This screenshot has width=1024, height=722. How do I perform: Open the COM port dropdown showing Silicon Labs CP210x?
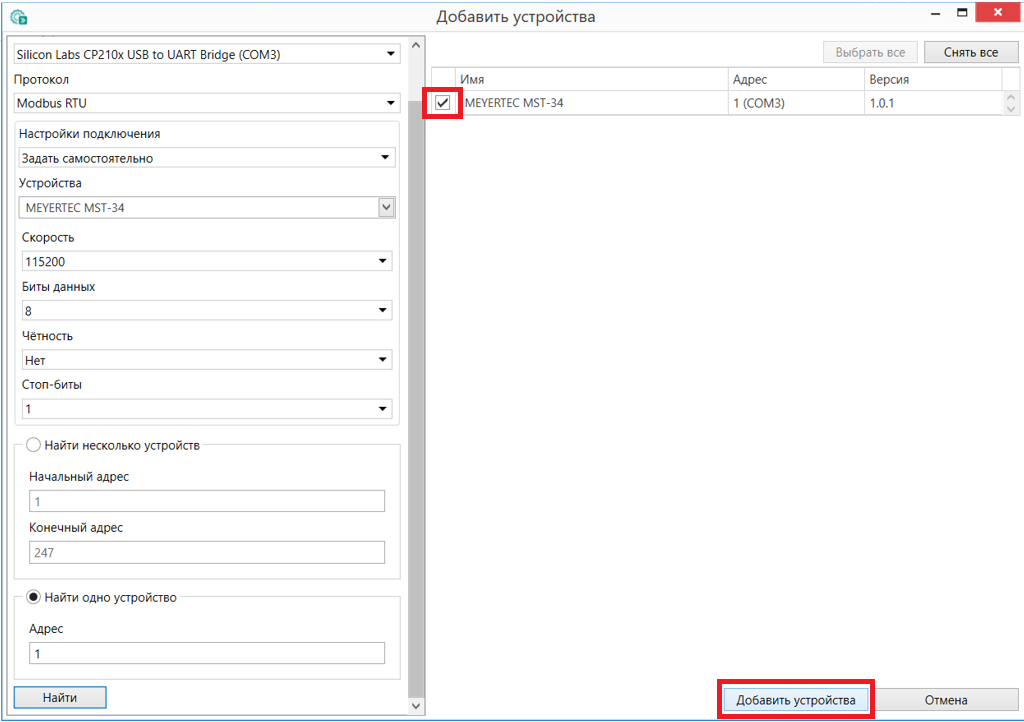point(206,54)
